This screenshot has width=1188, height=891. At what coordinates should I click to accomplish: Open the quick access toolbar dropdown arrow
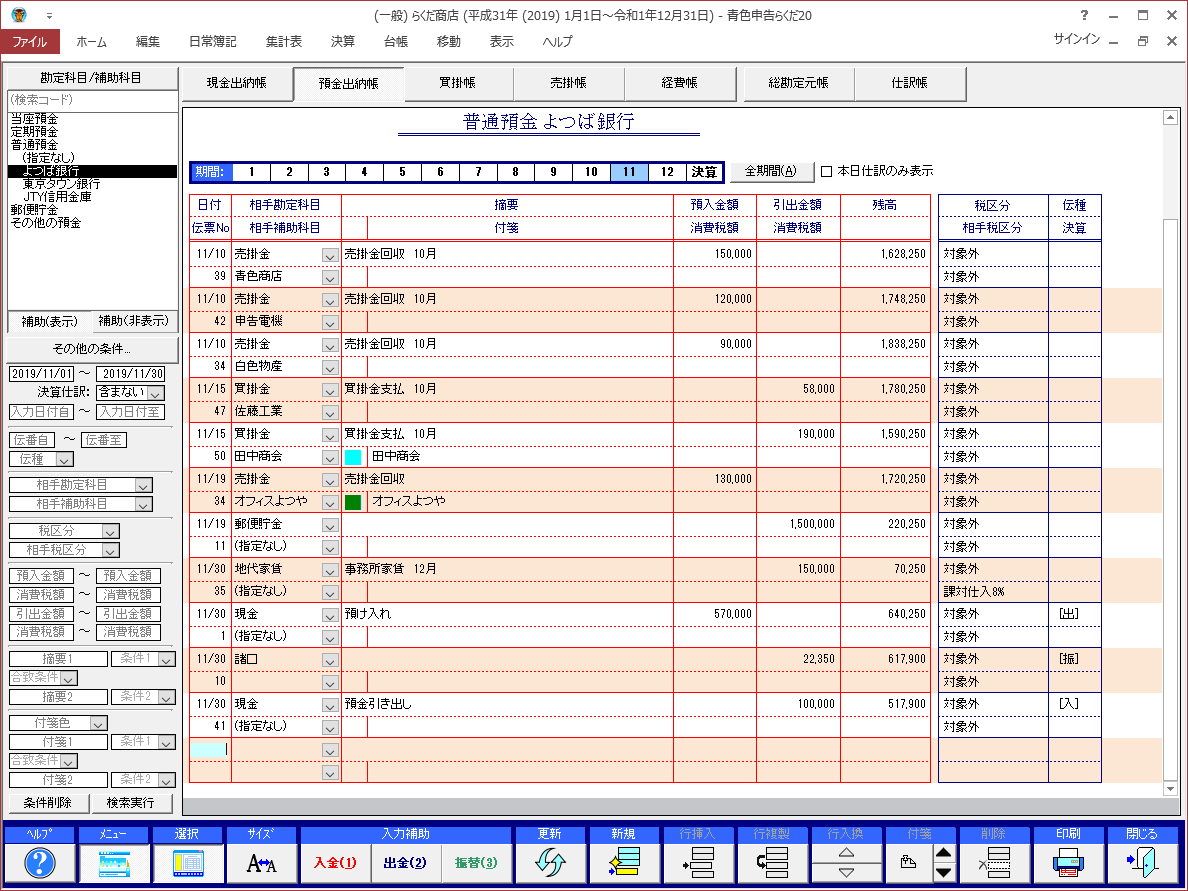pos(49,16)
